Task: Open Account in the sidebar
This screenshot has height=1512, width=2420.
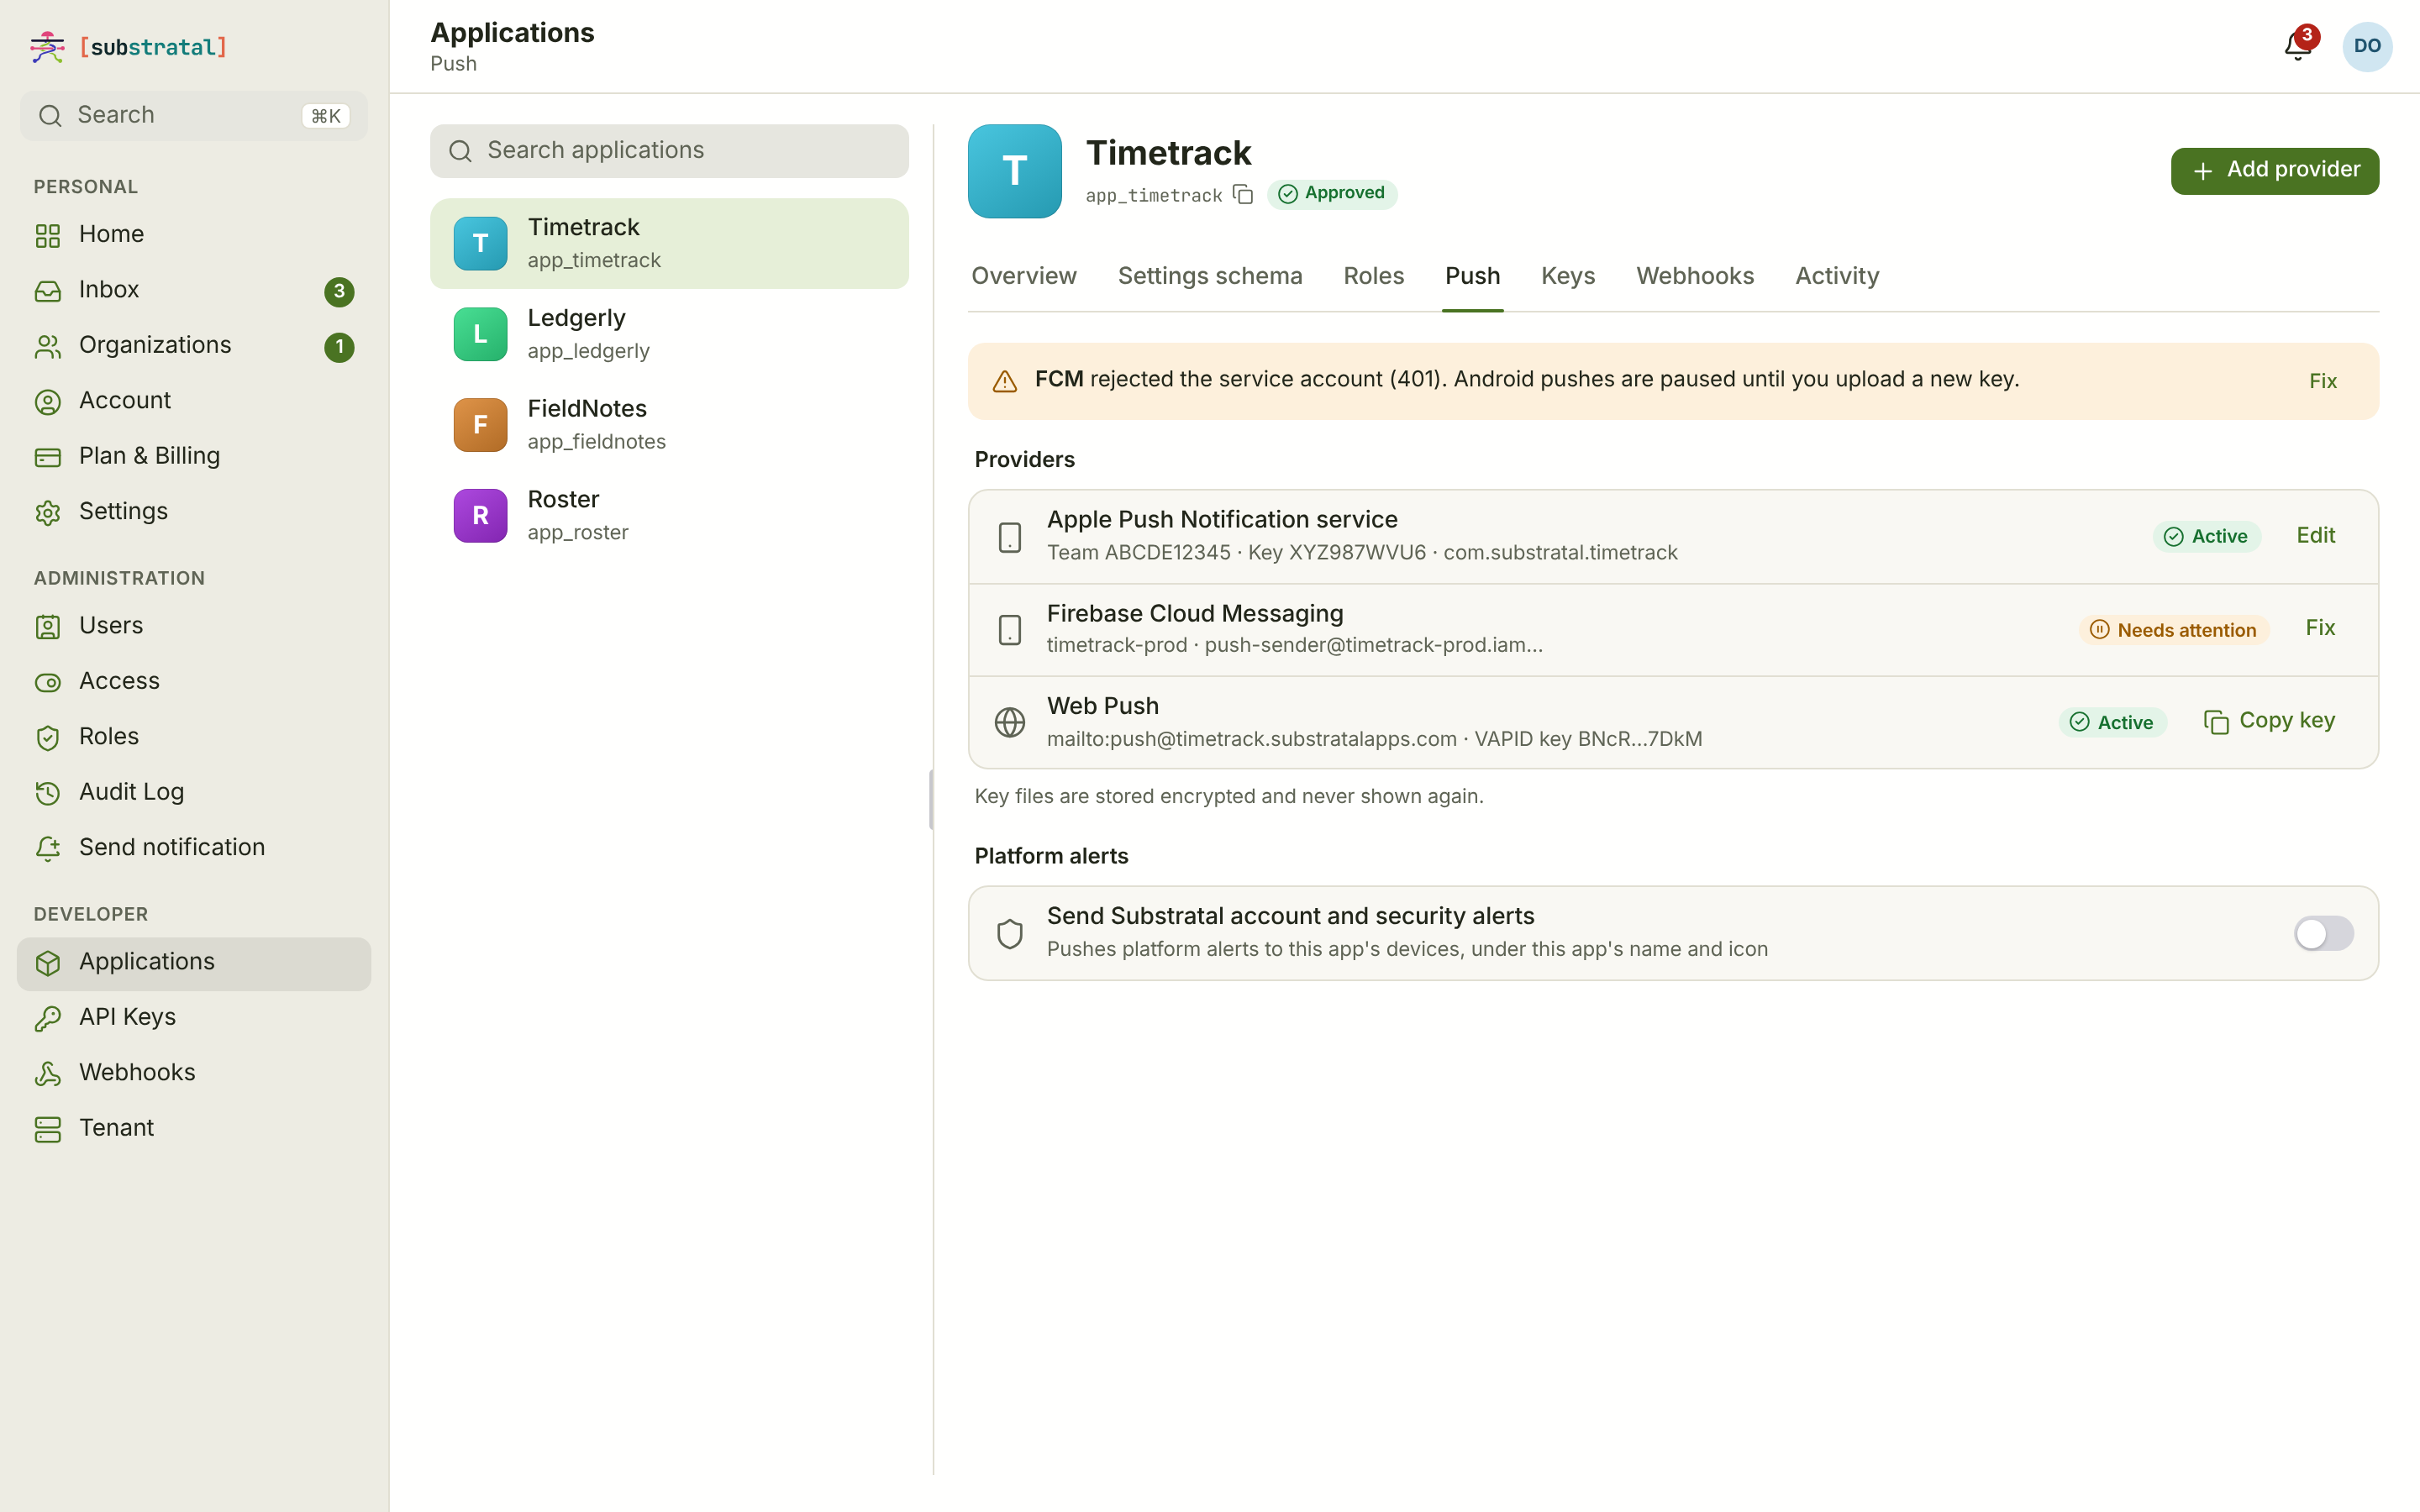Action: 194,401
